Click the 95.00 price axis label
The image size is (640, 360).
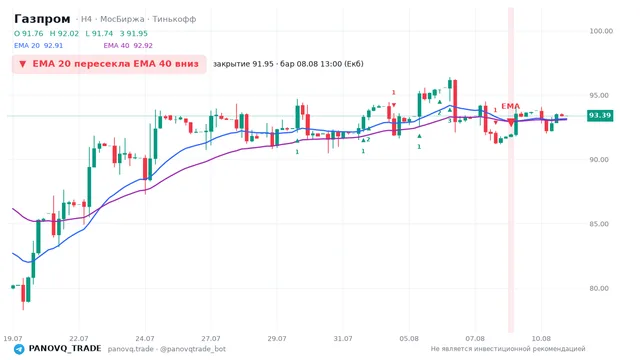click(599, 96)
